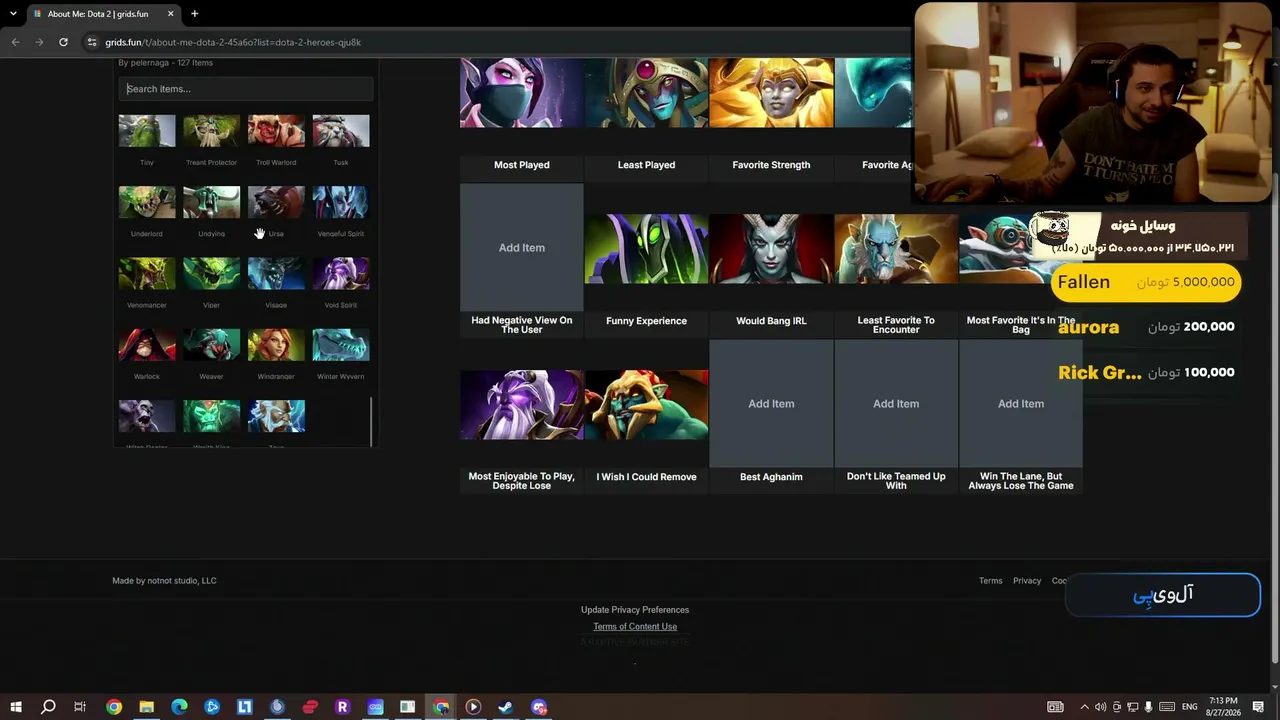This screenshot has width=1280, height=720.
Task: Open File Explorer from taskbar
Action: tap(146, 707)
